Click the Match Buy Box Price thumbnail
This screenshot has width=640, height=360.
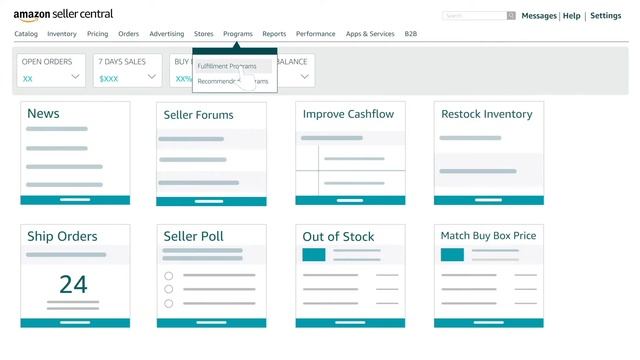[x=452, y=255]
